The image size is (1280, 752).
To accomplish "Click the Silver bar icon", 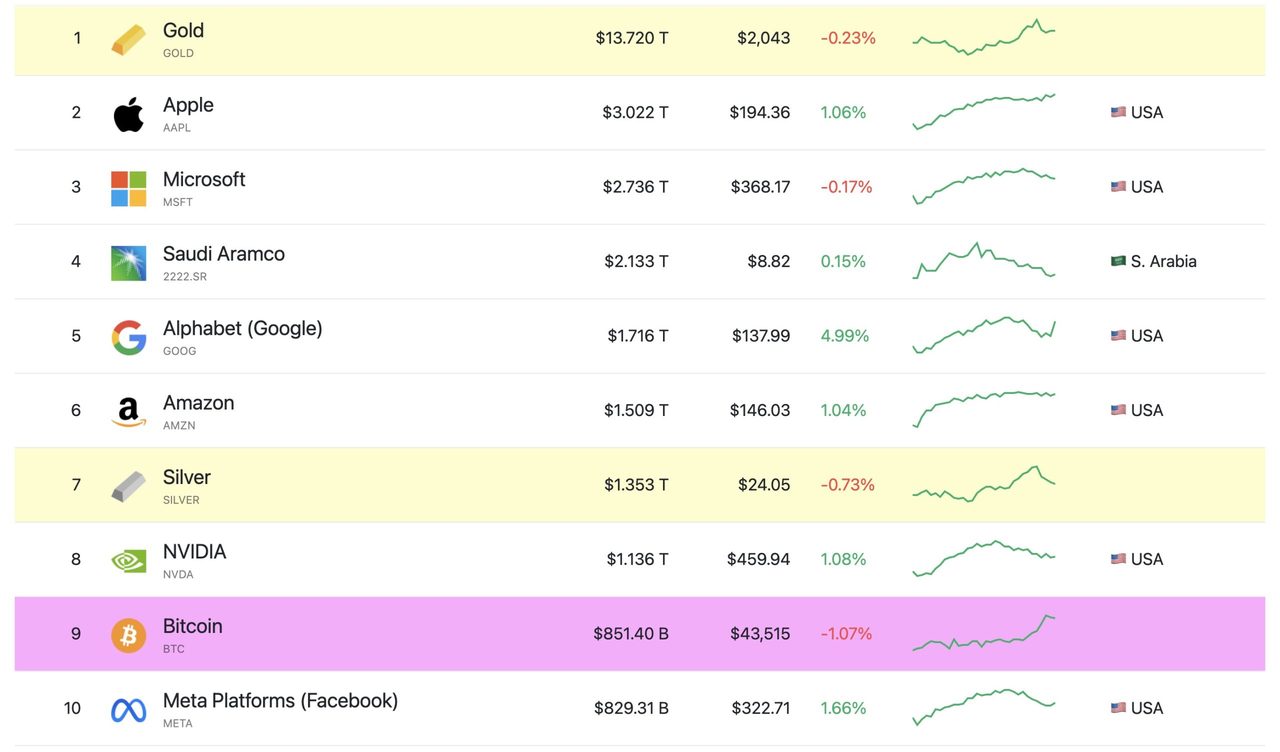I will 128,486.
